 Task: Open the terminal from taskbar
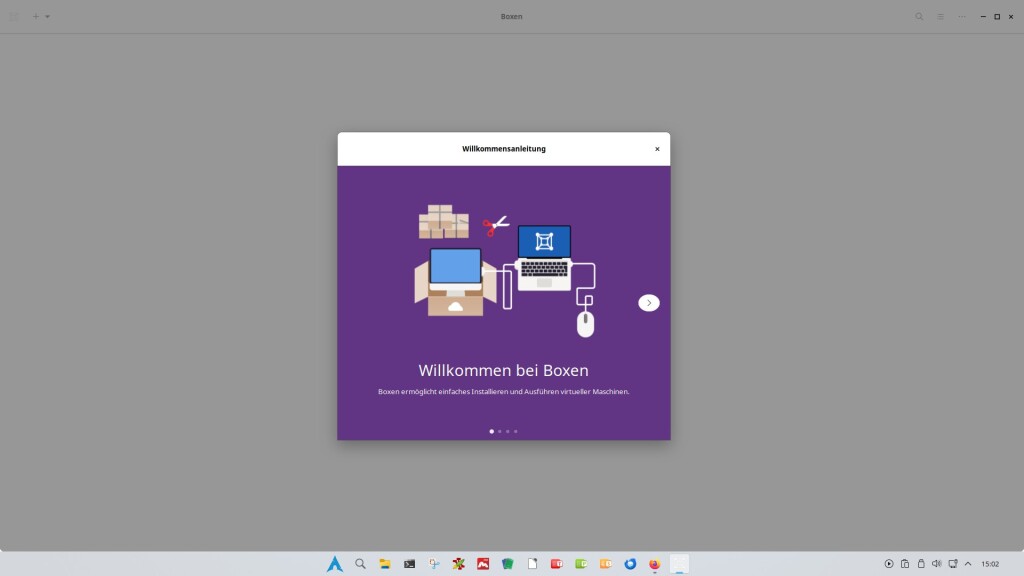tap(409, 564)
